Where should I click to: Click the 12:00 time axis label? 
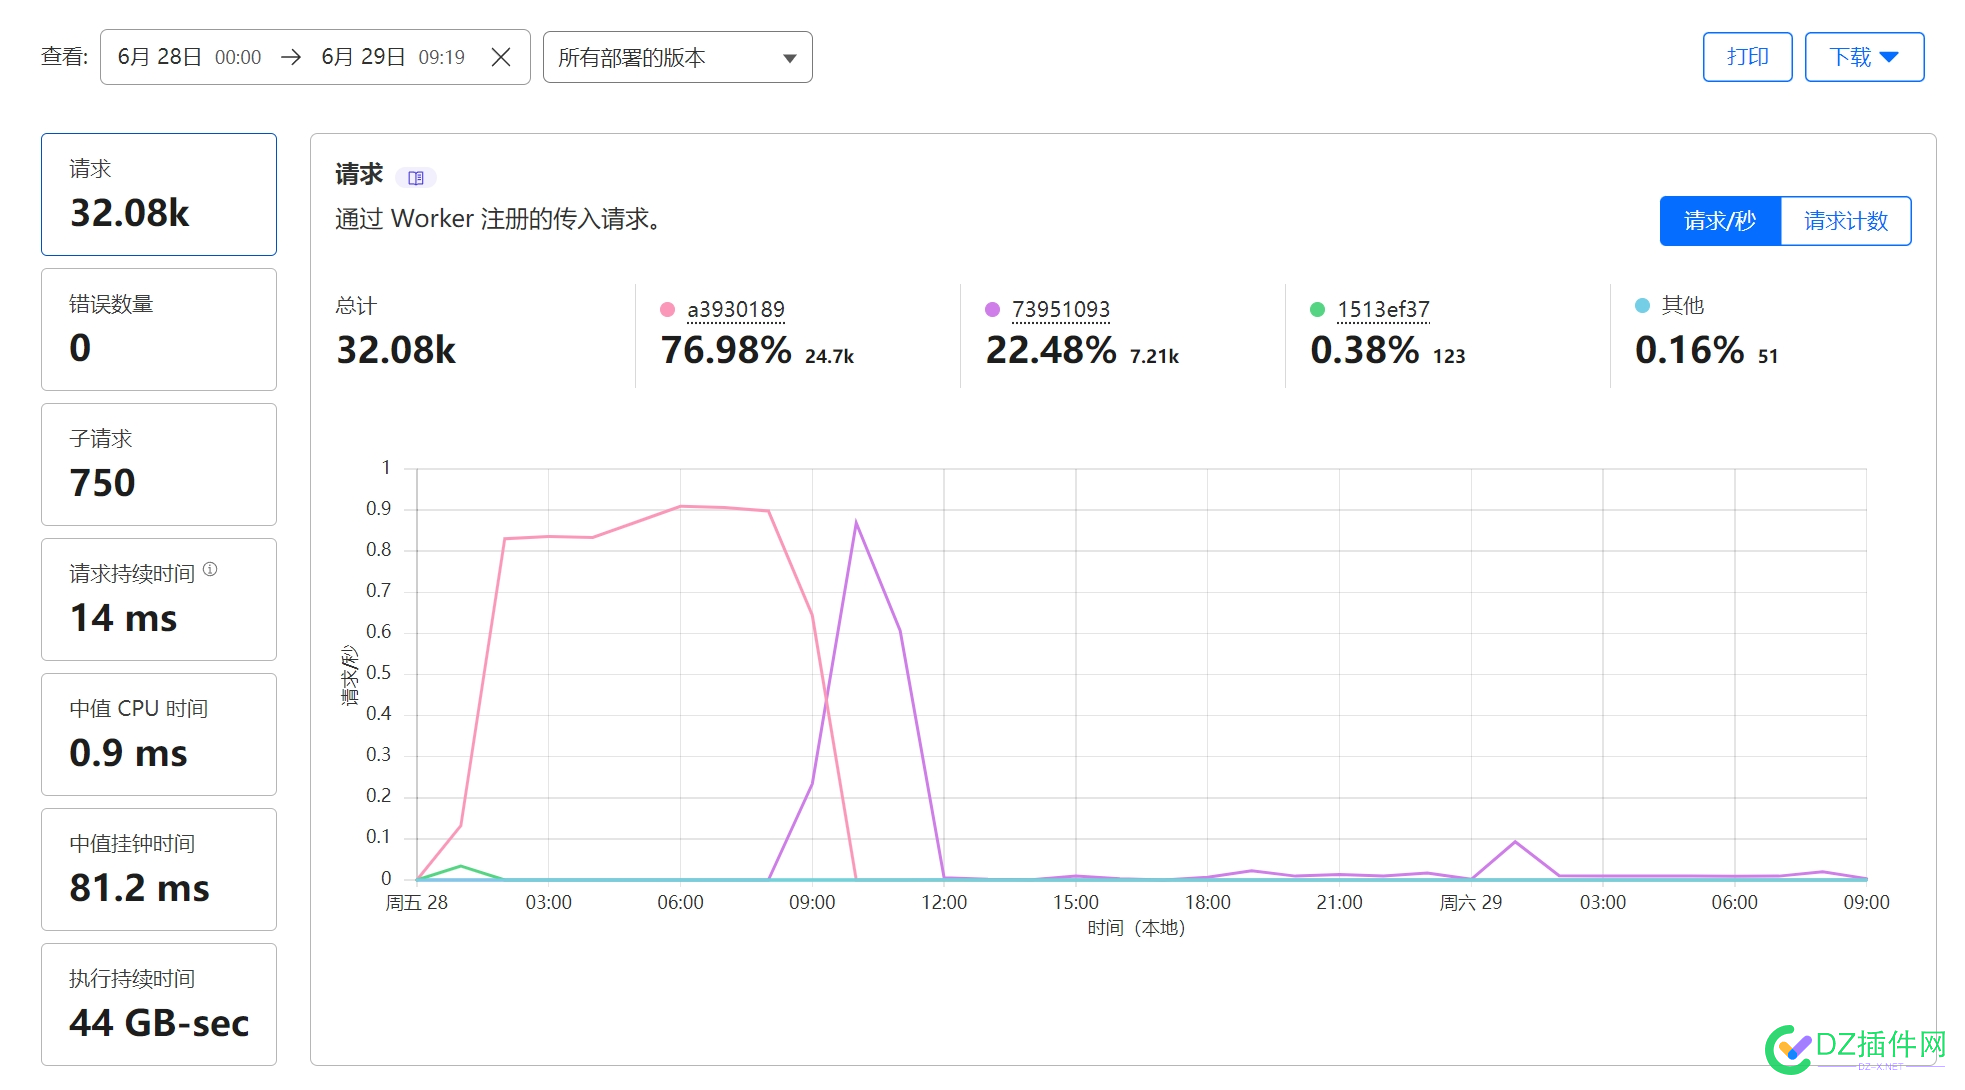point(944,903)
